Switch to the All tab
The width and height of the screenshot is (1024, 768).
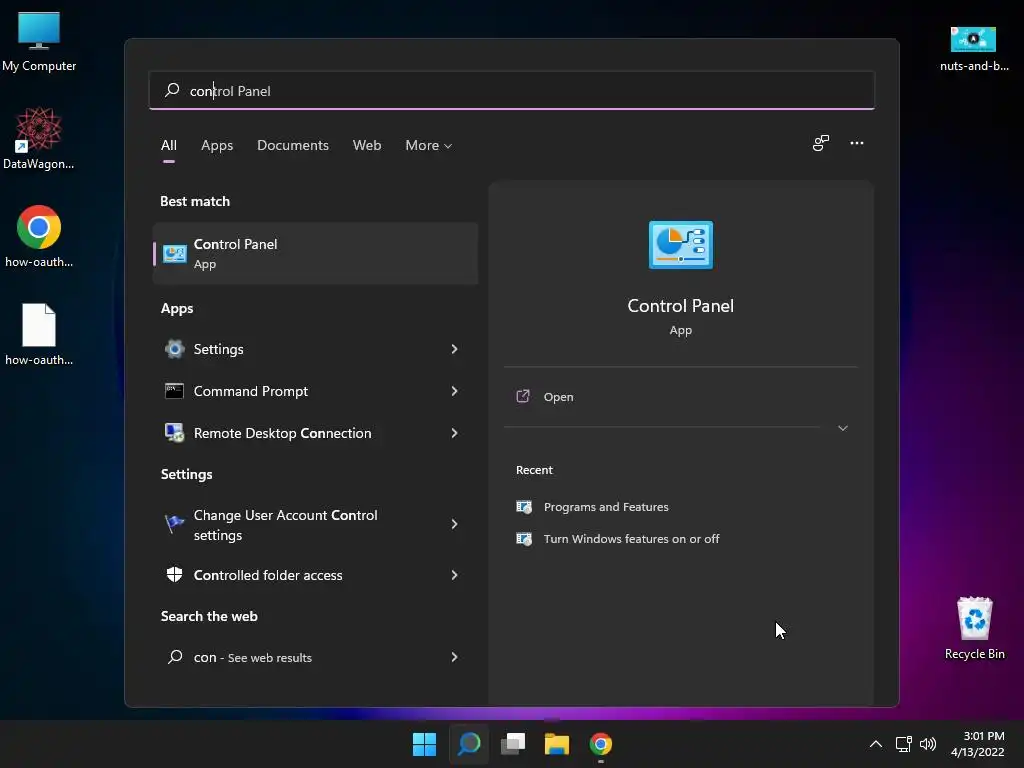pos(168,146)
